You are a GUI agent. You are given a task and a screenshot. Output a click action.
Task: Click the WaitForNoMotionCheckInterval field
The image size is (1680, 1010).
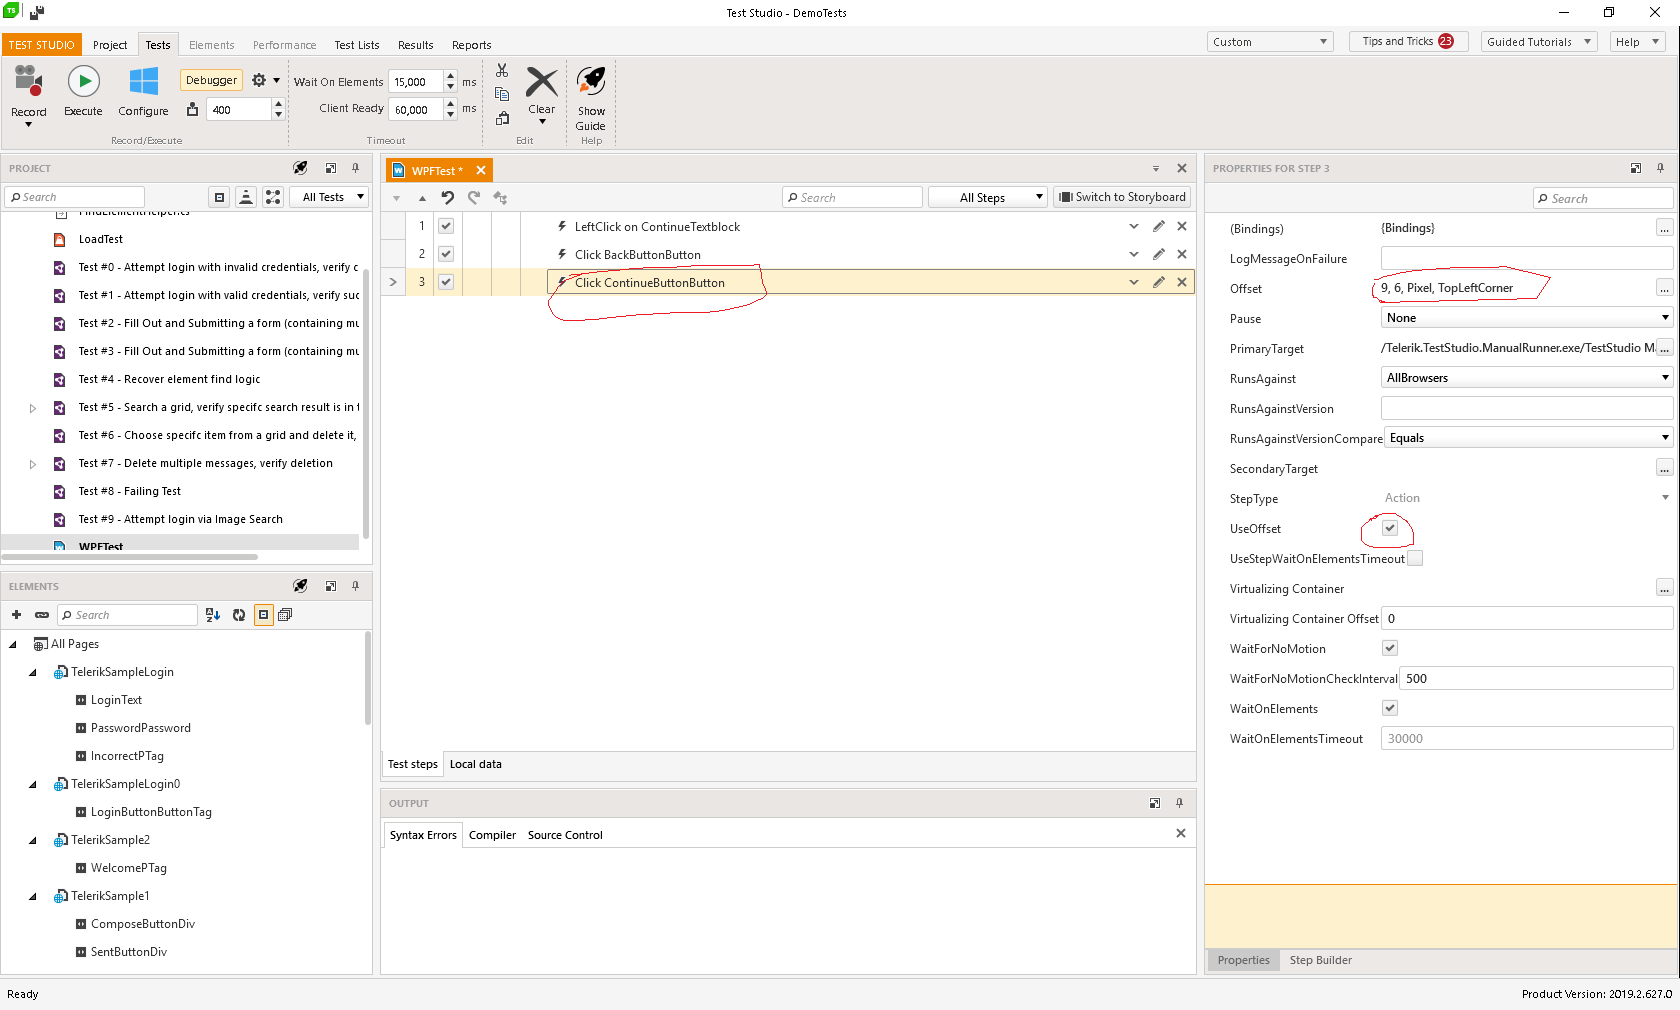(x=1535, y=678)
